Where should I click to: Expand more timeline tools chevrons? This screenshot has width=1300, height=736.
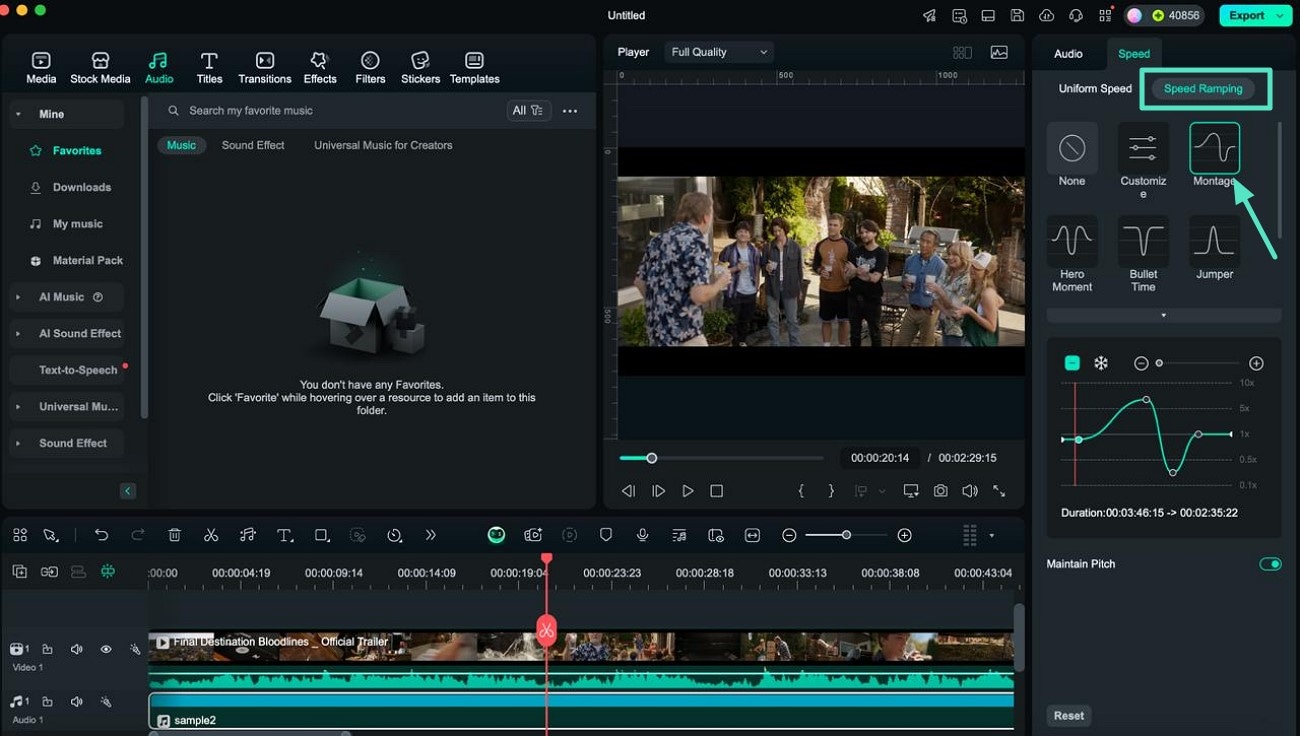pos(431,535)
